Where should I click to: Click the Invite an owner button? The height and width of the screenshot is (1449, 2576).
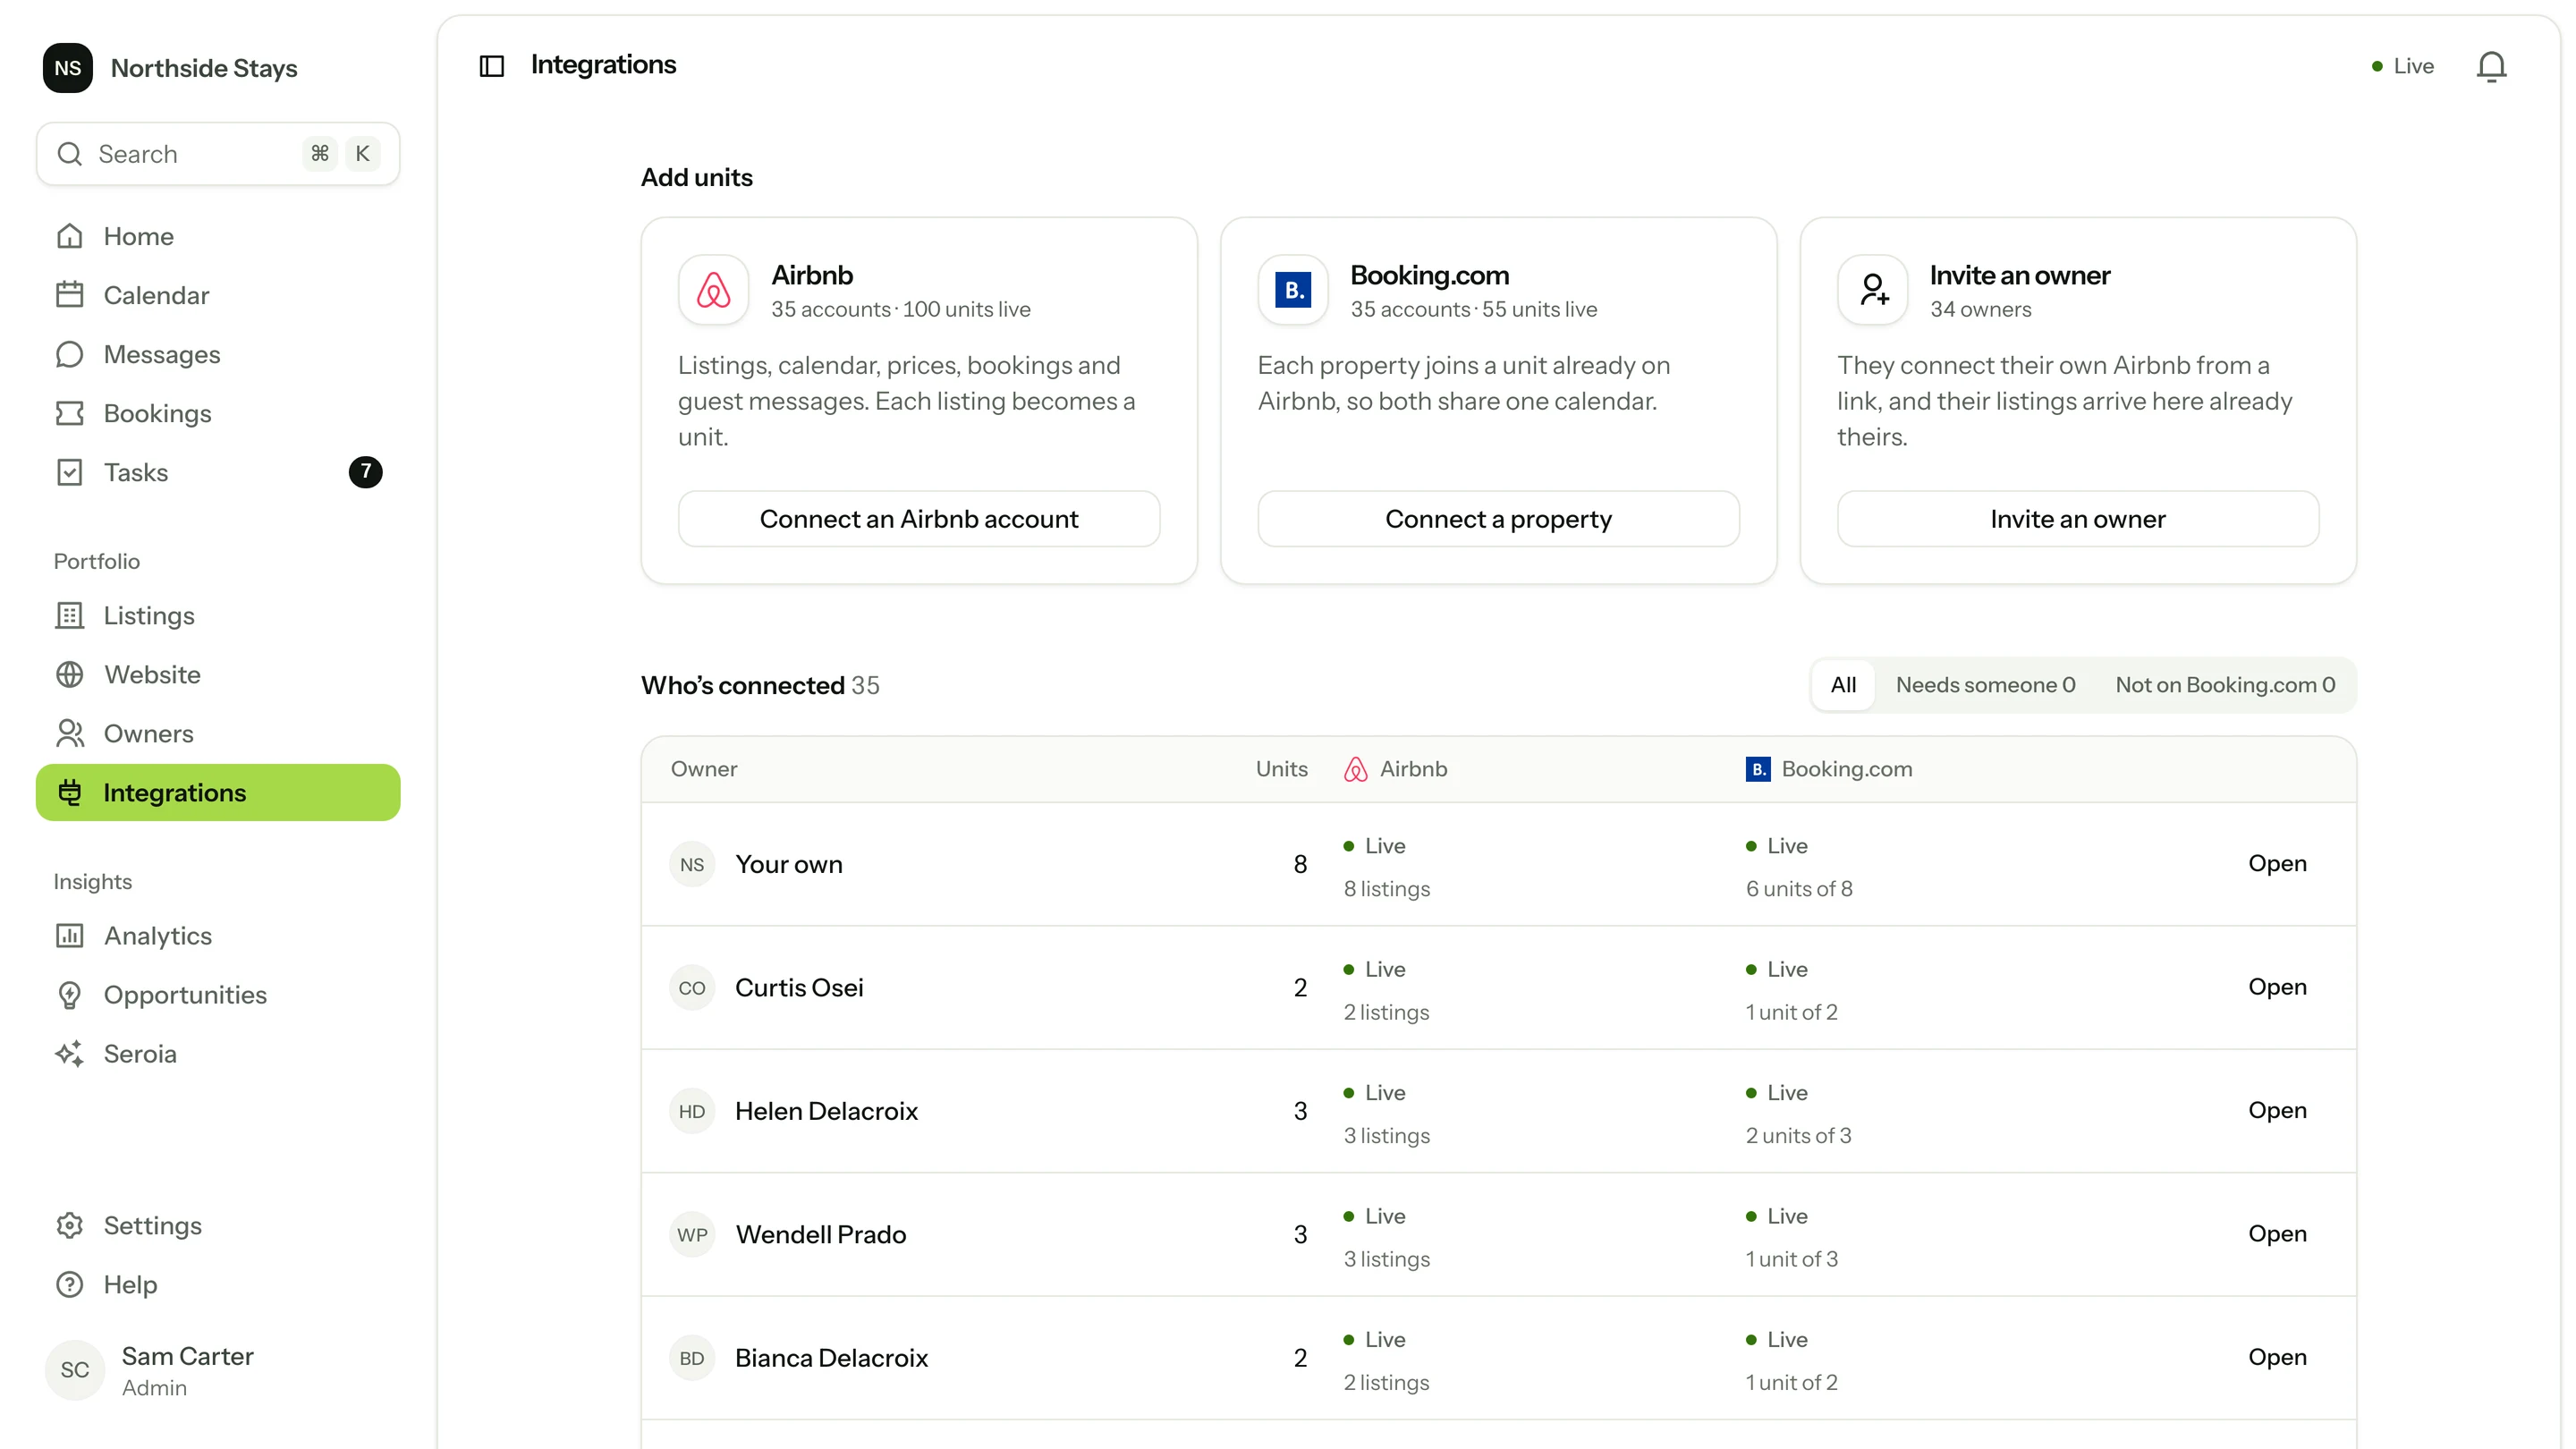click(x=2078, y=518)
